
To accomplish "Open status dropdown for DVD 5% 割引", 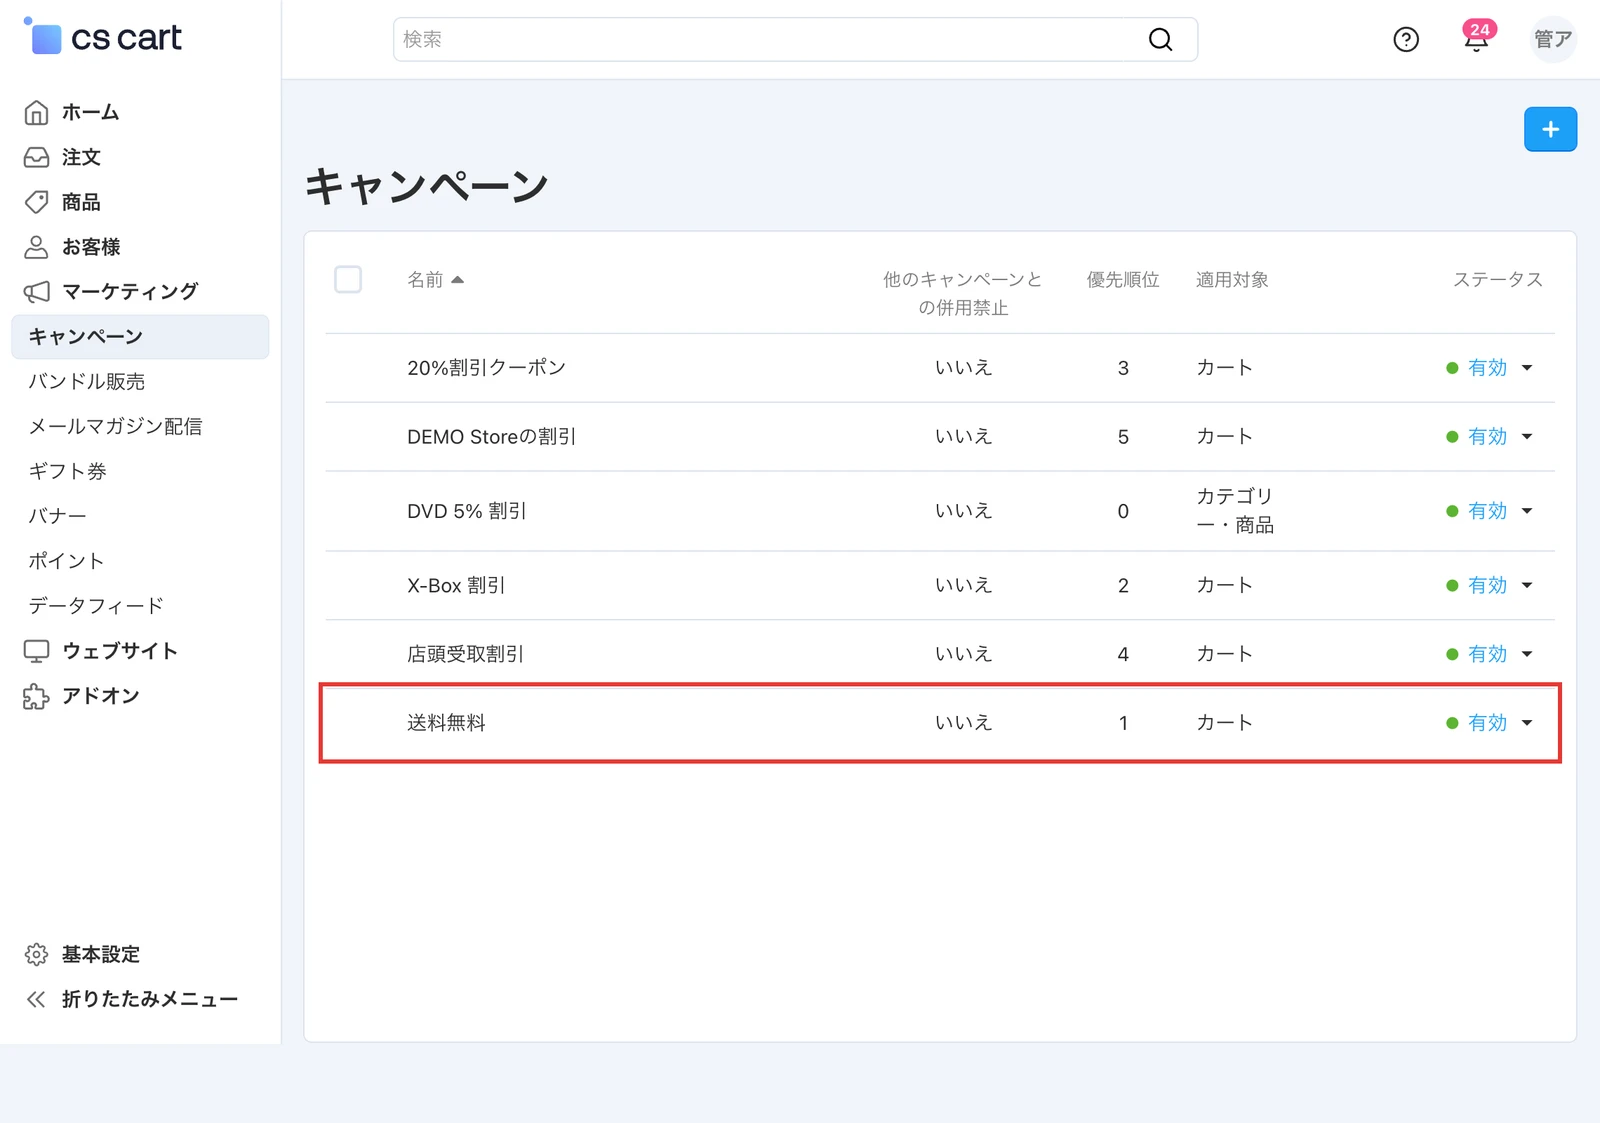I will click(x=1490, y=511).
